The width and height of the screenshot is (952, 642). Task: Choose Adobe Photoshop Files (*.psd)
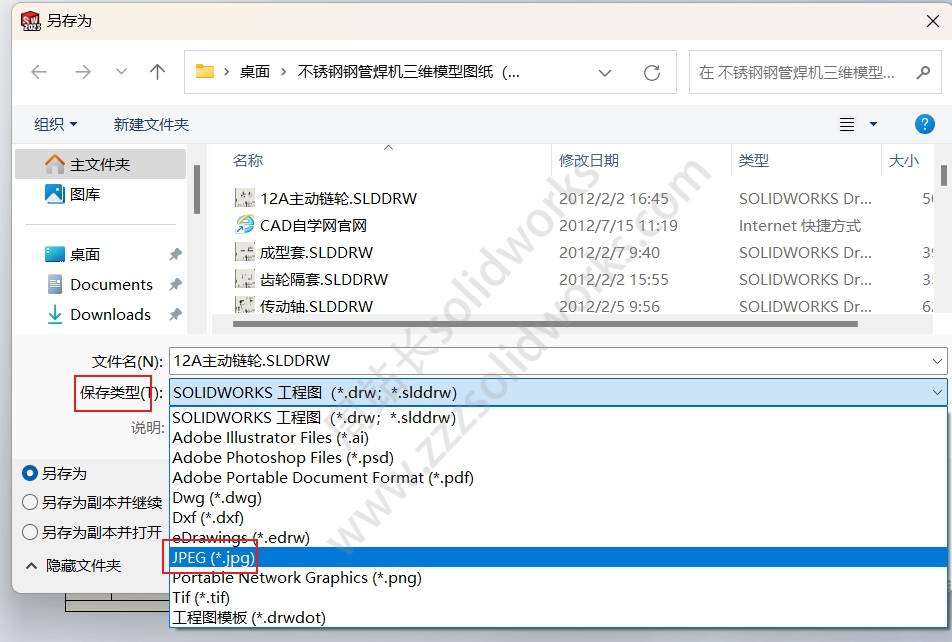(558, 457)
